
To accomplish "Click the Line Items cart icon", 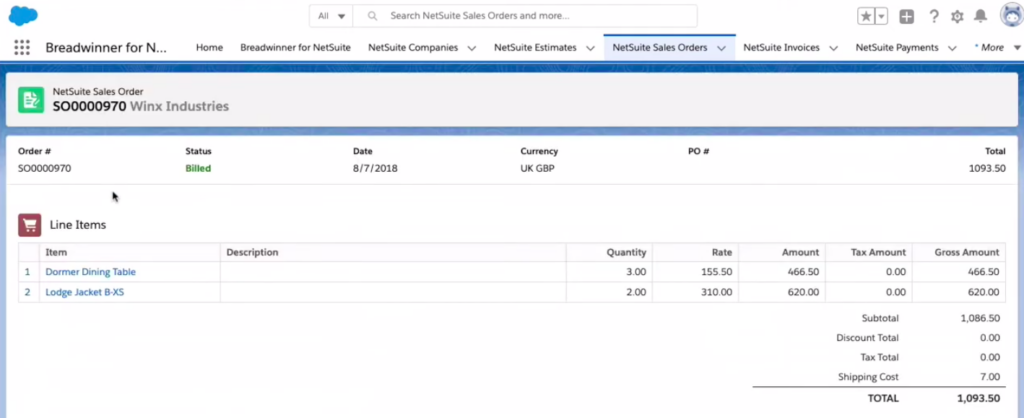I will coord(30,225).
